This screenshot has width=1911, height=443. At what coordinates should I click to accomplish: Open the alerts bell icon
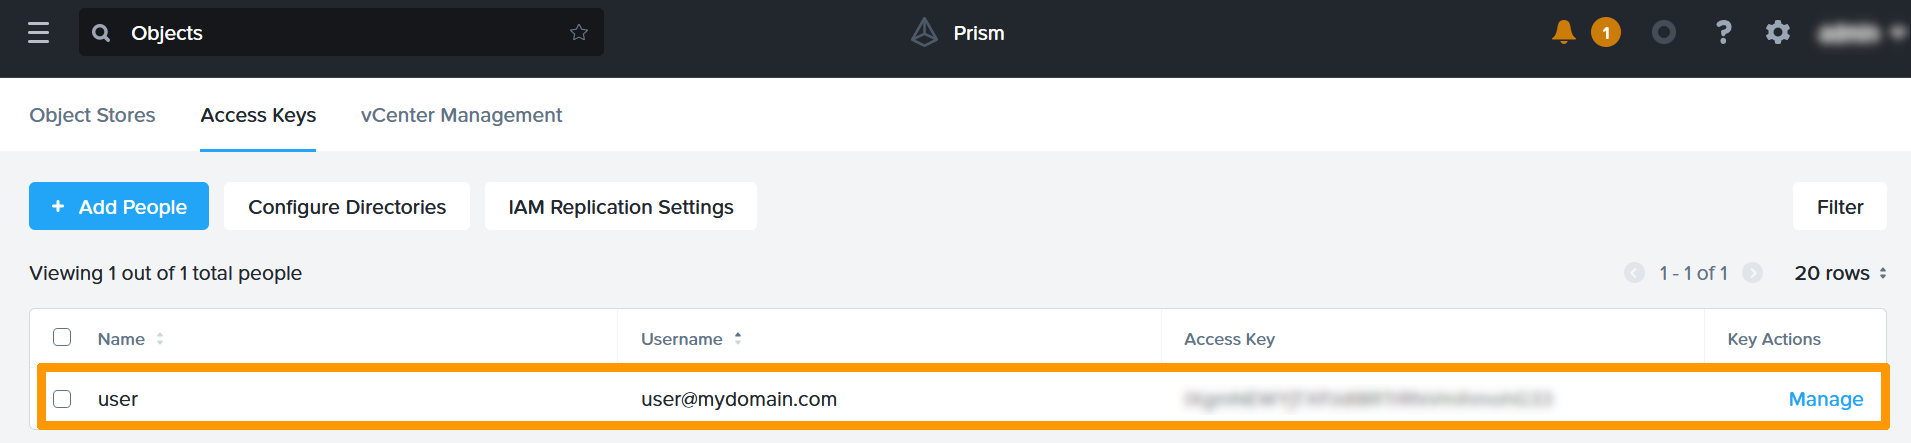coord(1564,32)
